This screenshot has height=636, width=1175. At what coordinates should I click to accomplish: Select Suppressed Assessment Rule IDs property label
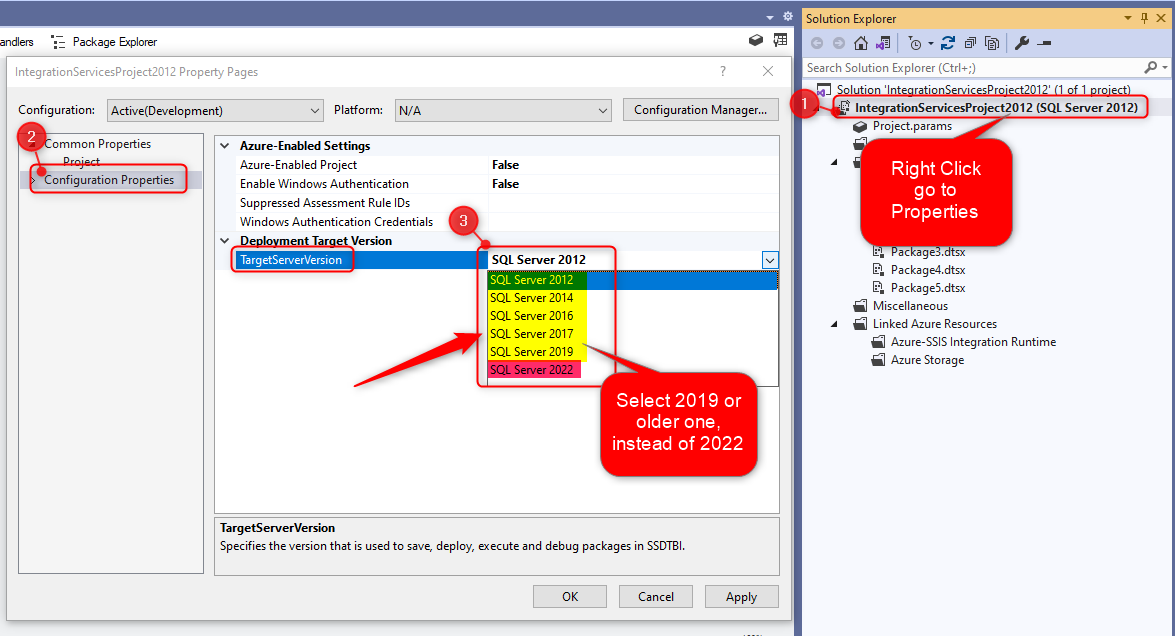tap(324, 202)
